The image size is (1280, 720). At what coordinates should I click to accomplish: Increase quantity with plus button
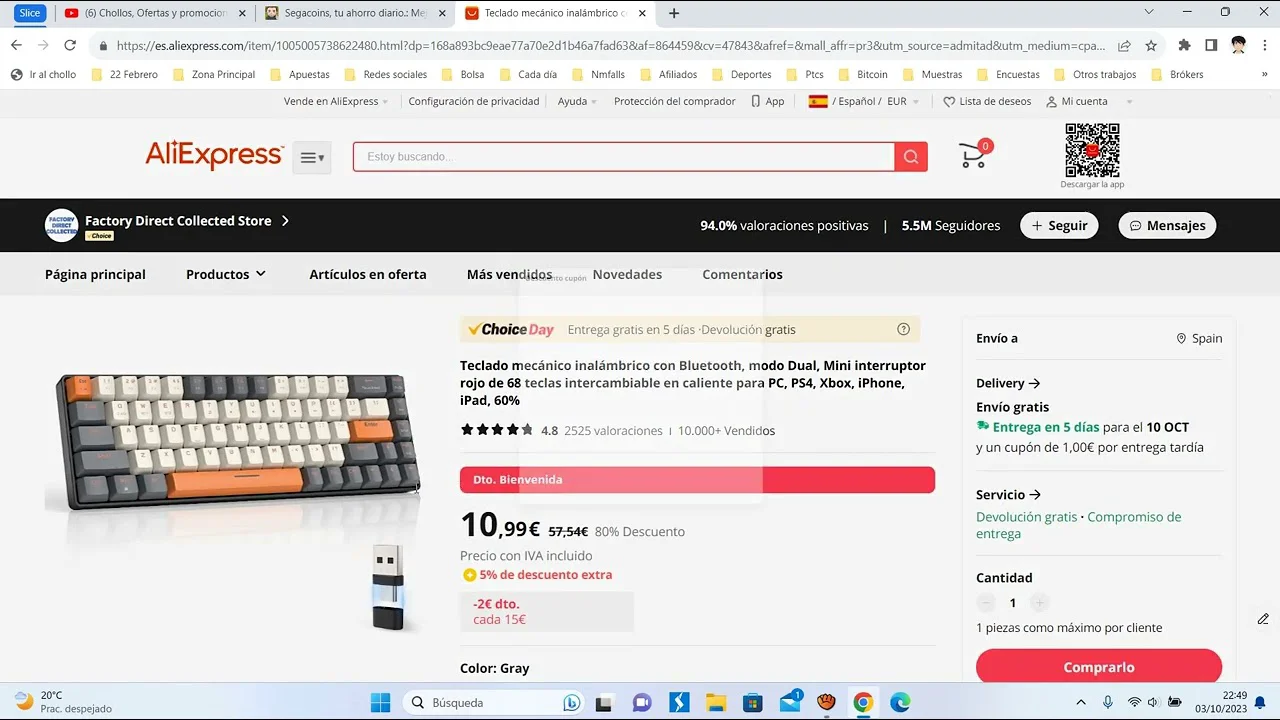(x=1039, y=603)
